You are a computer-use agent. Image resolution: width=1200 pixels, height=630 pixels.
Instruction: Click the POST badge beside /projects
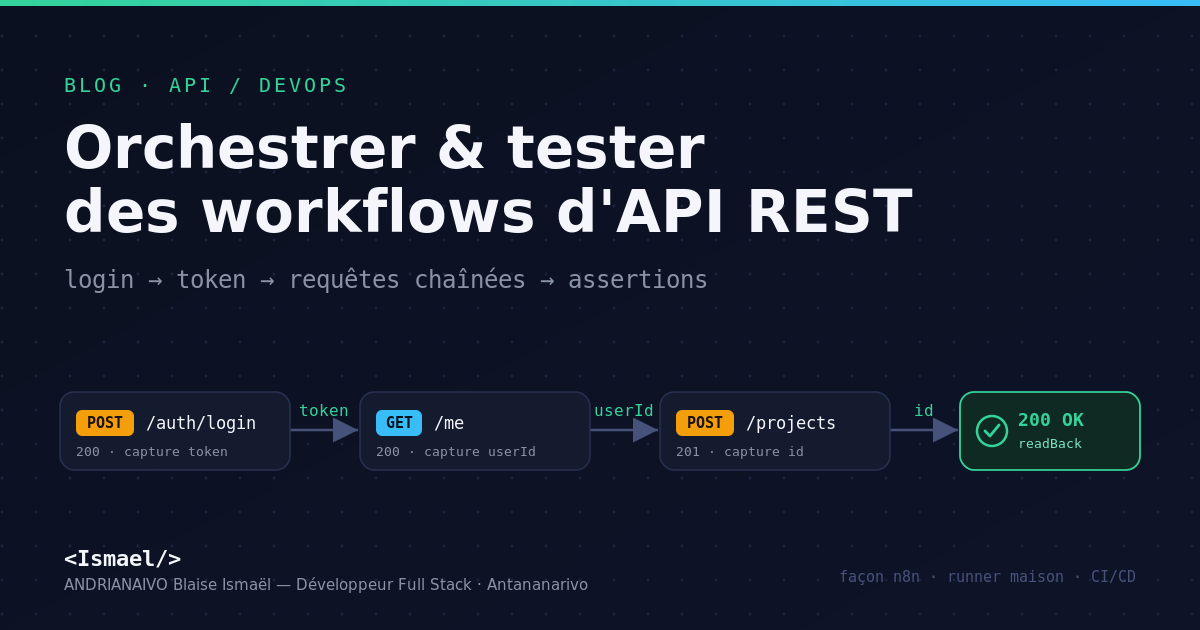(705, 423)
